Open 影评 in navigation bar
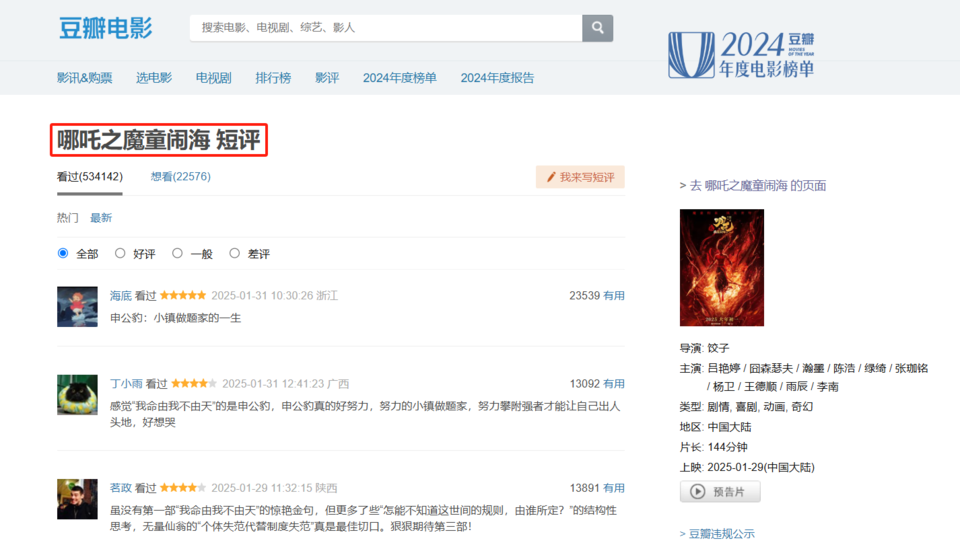960x553 pixels. [x=327, y=78]
